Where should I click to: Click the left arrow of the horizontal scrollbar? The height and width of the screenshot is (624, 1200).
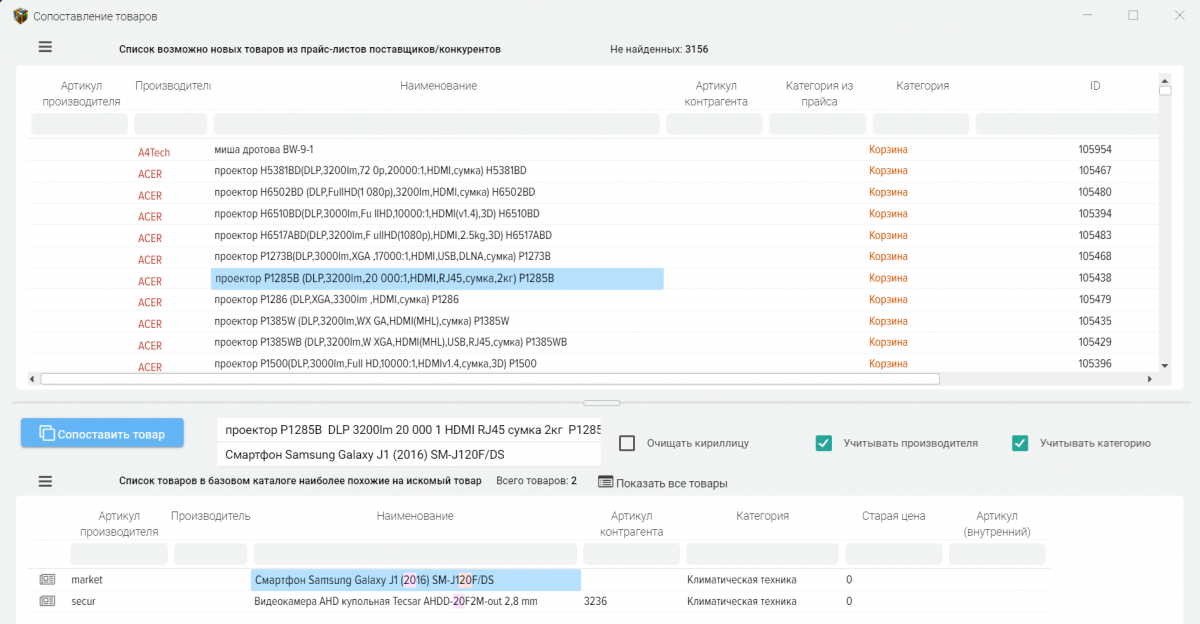click(x=32, y=379)
